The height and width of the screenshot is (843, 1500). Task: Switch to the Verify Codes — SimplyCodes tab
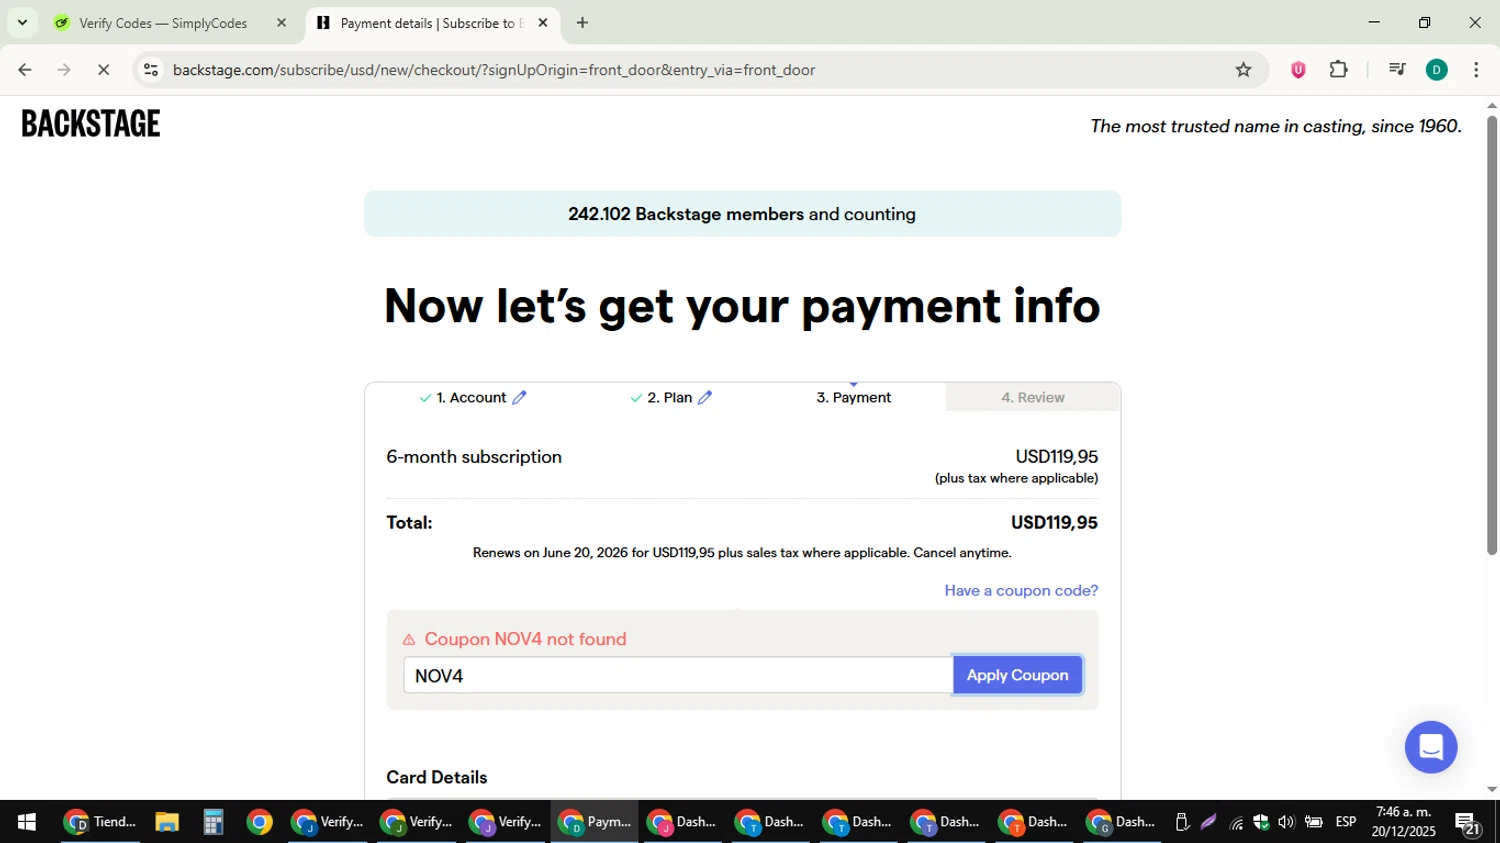[164, 23]
